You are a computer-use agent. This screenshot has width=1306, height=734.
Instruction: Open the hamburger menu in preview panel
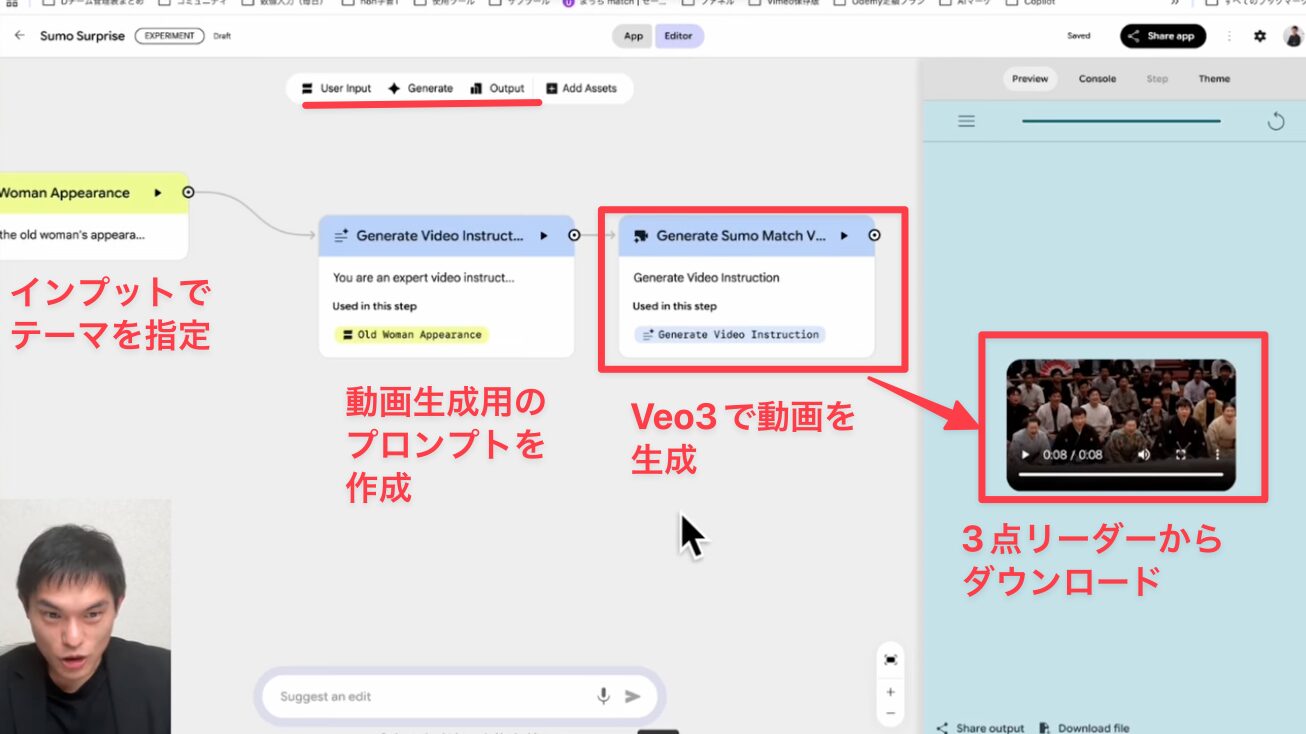click(966, 121)
